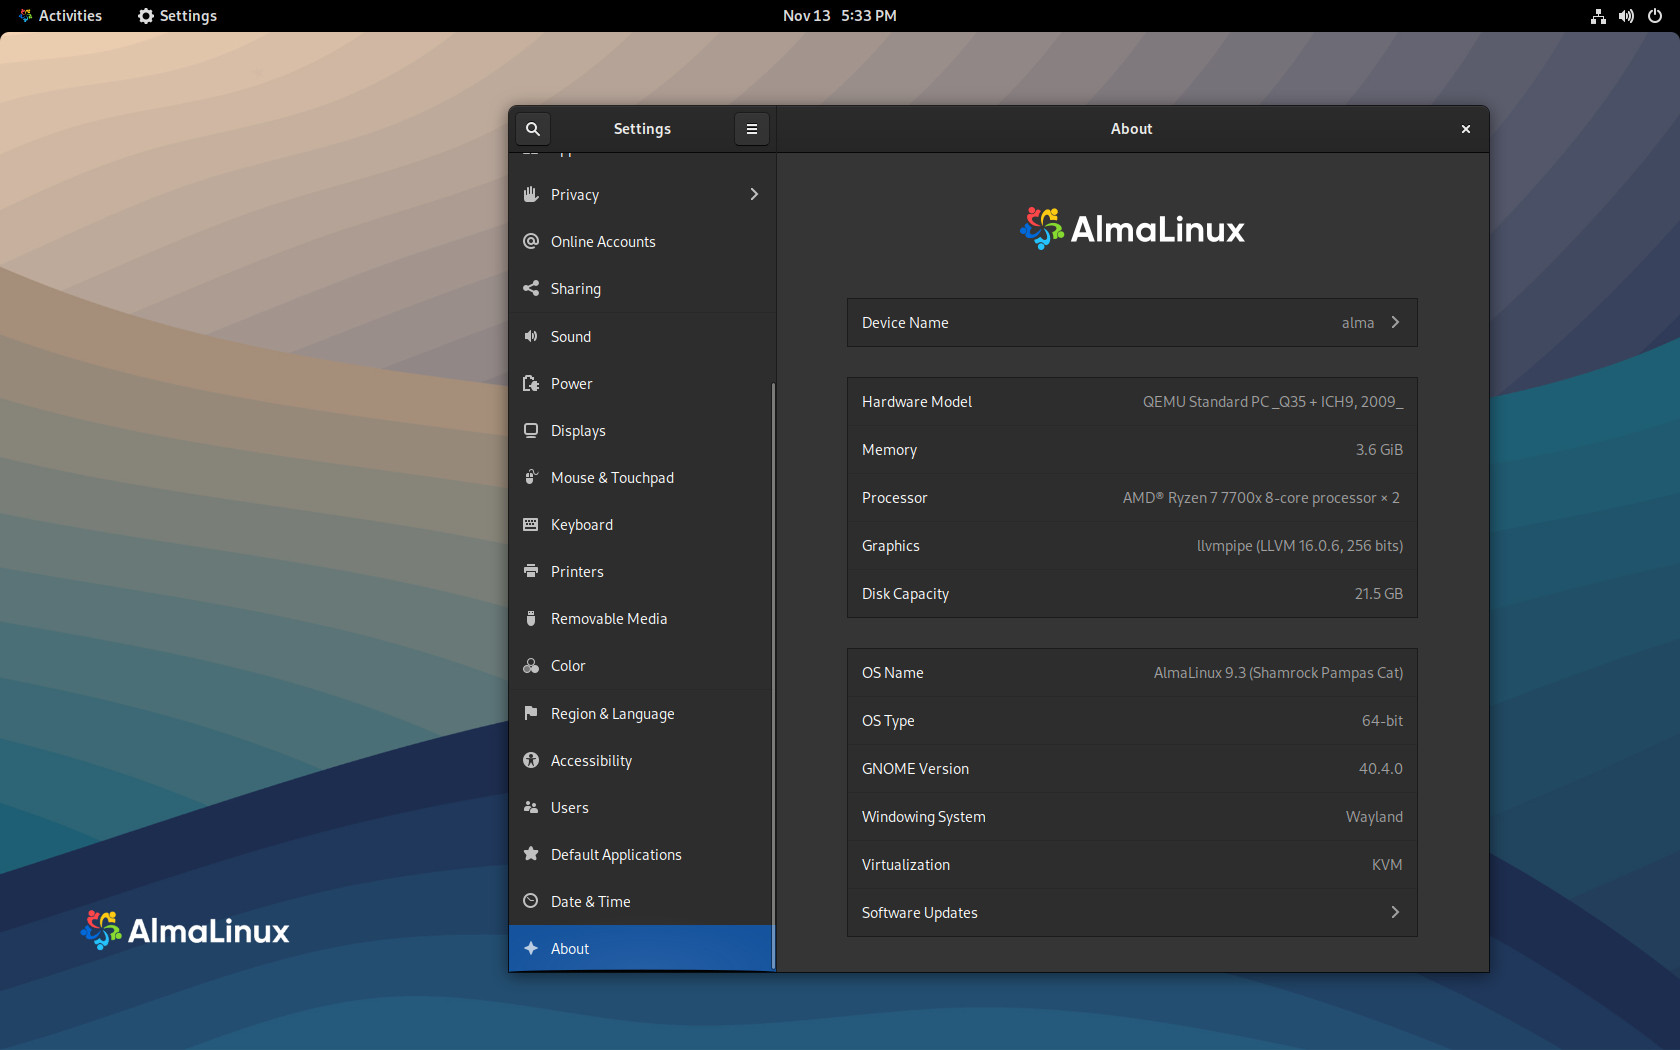Switch to the Sharing settings panel

641,289
